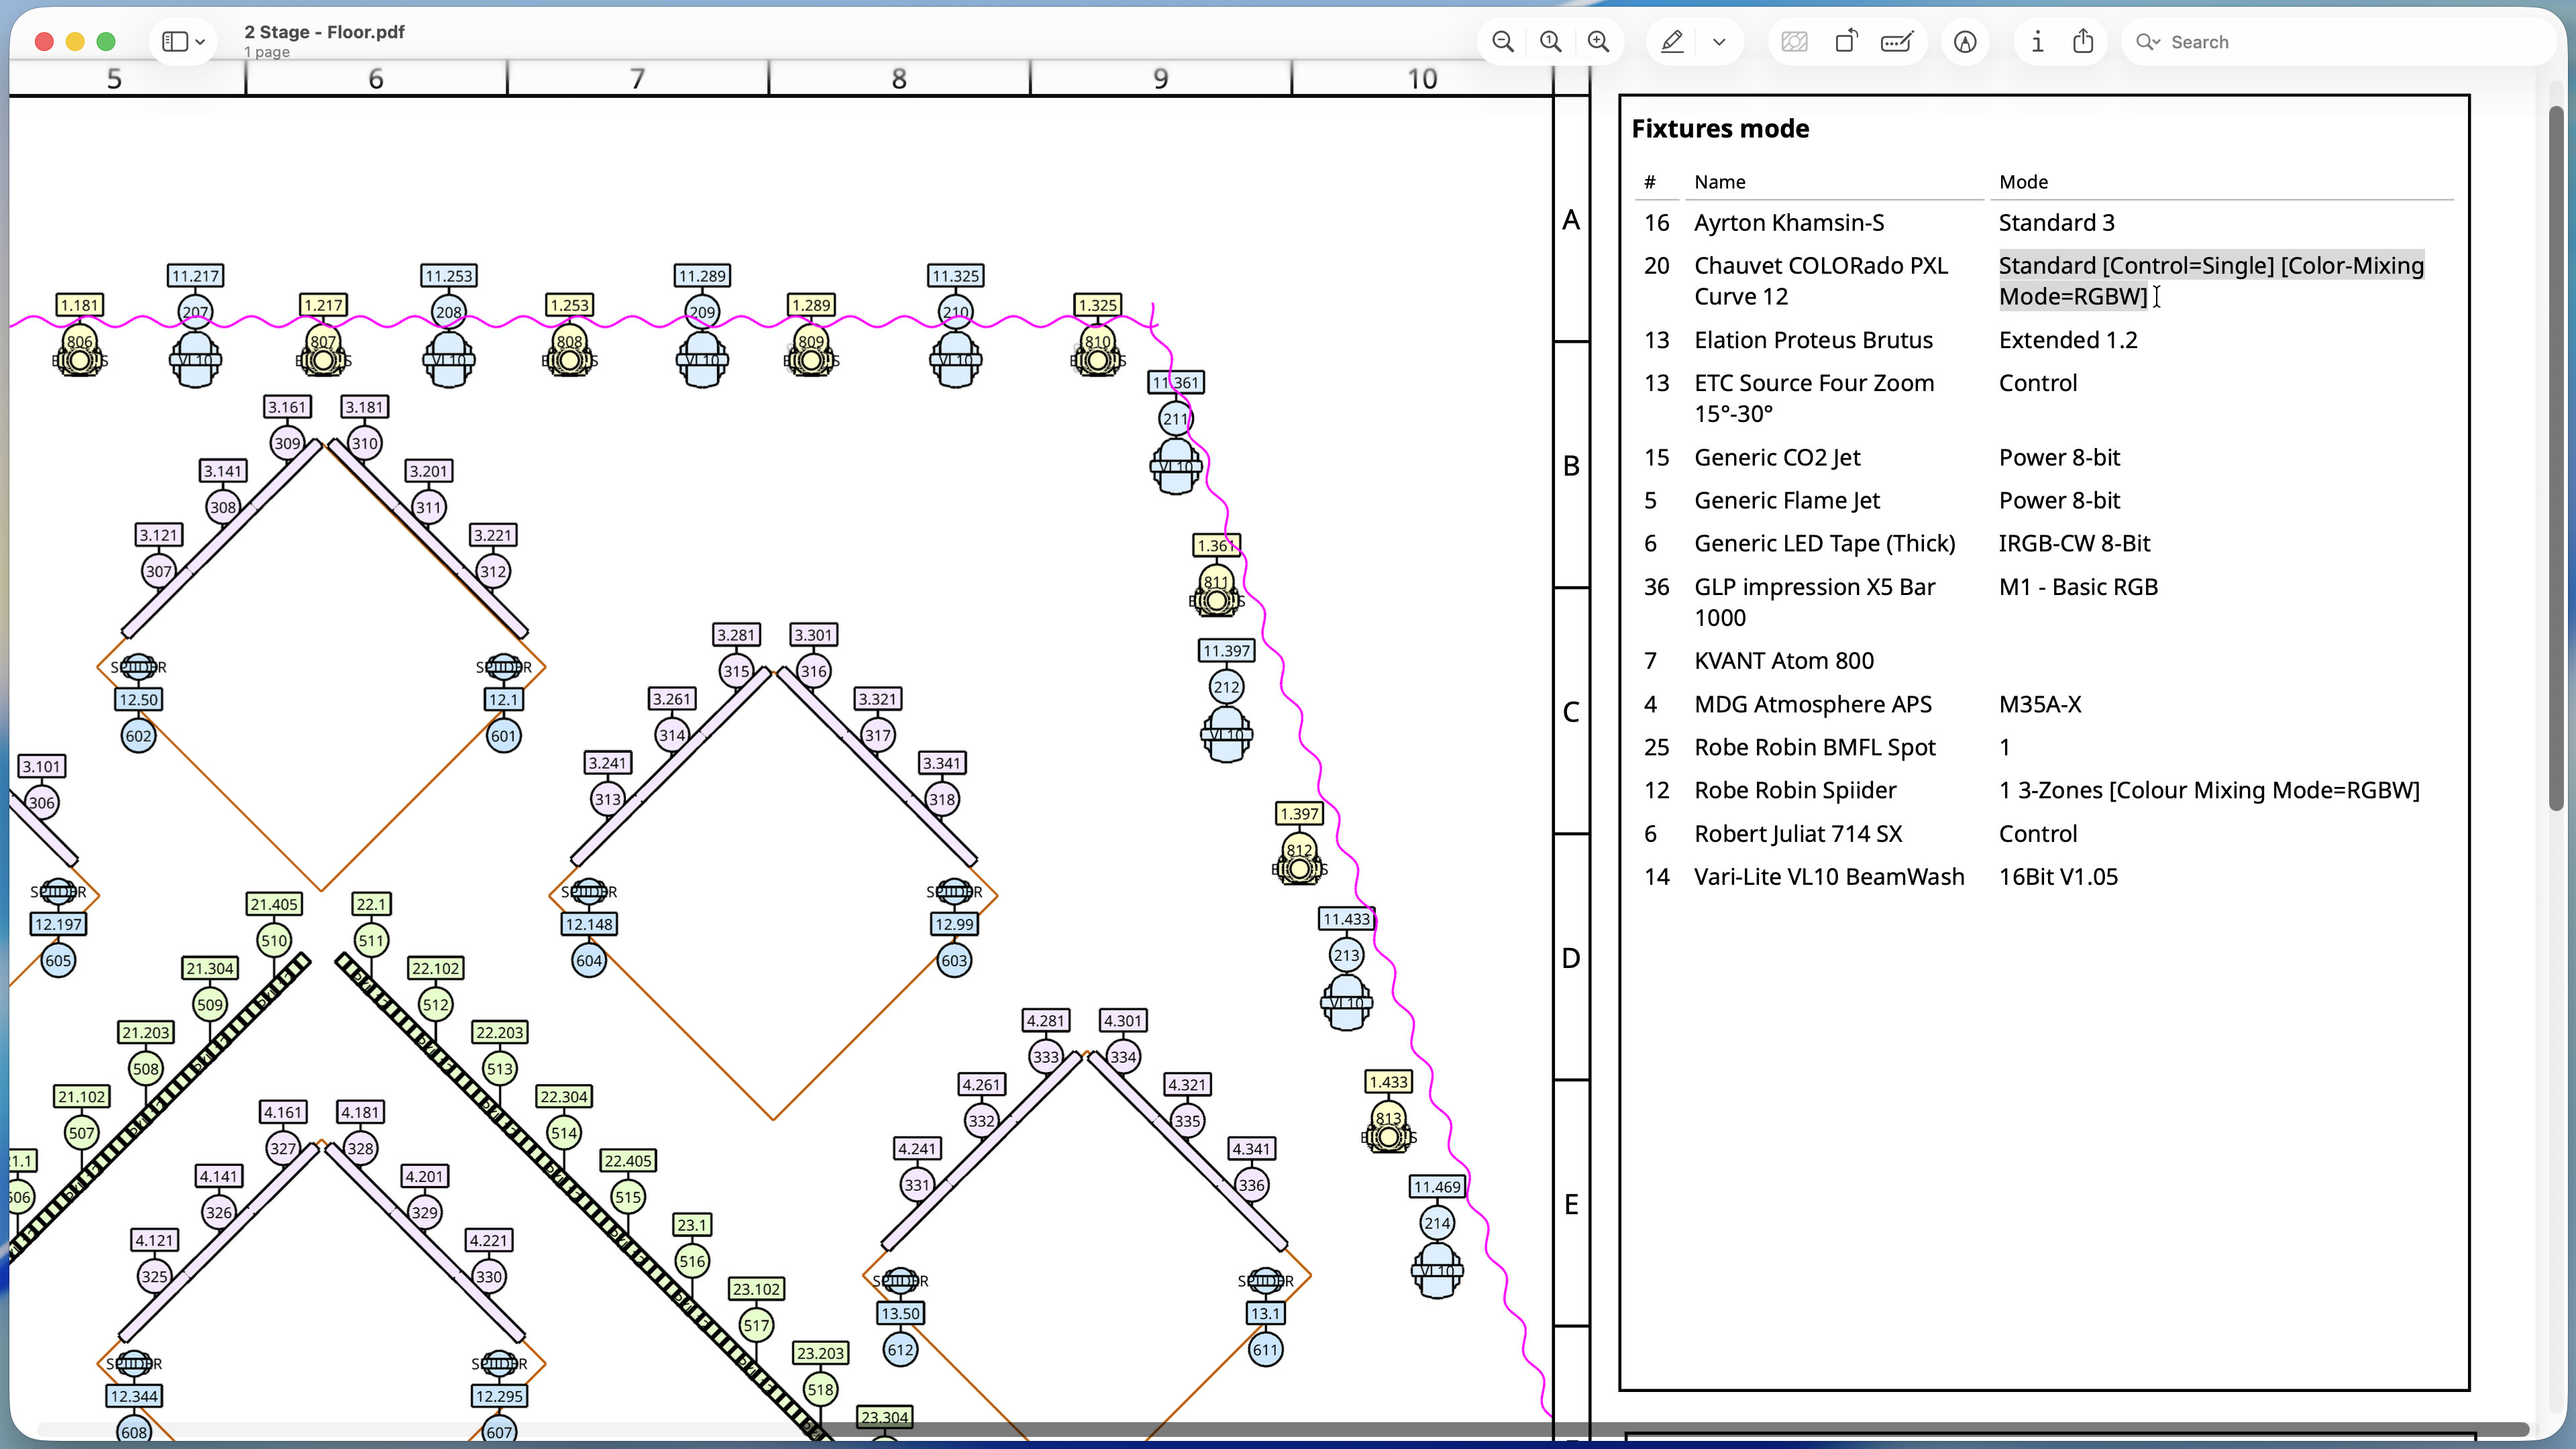Click the Fixtures mode heading
The image size is (2576, 1449).
pyautogui.click(x=1720, y=128)
